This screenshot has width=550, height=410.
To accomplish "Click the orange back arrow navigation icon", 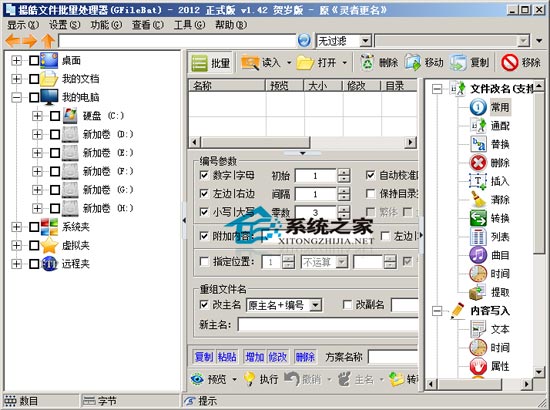I will click(13, 41).
